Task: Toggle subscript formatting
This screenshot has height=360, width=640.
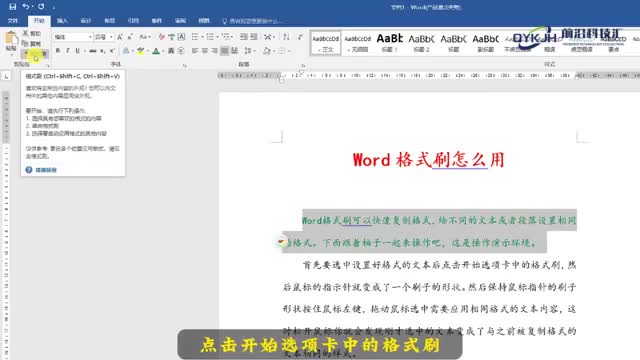Action: (x=102, y=51)
